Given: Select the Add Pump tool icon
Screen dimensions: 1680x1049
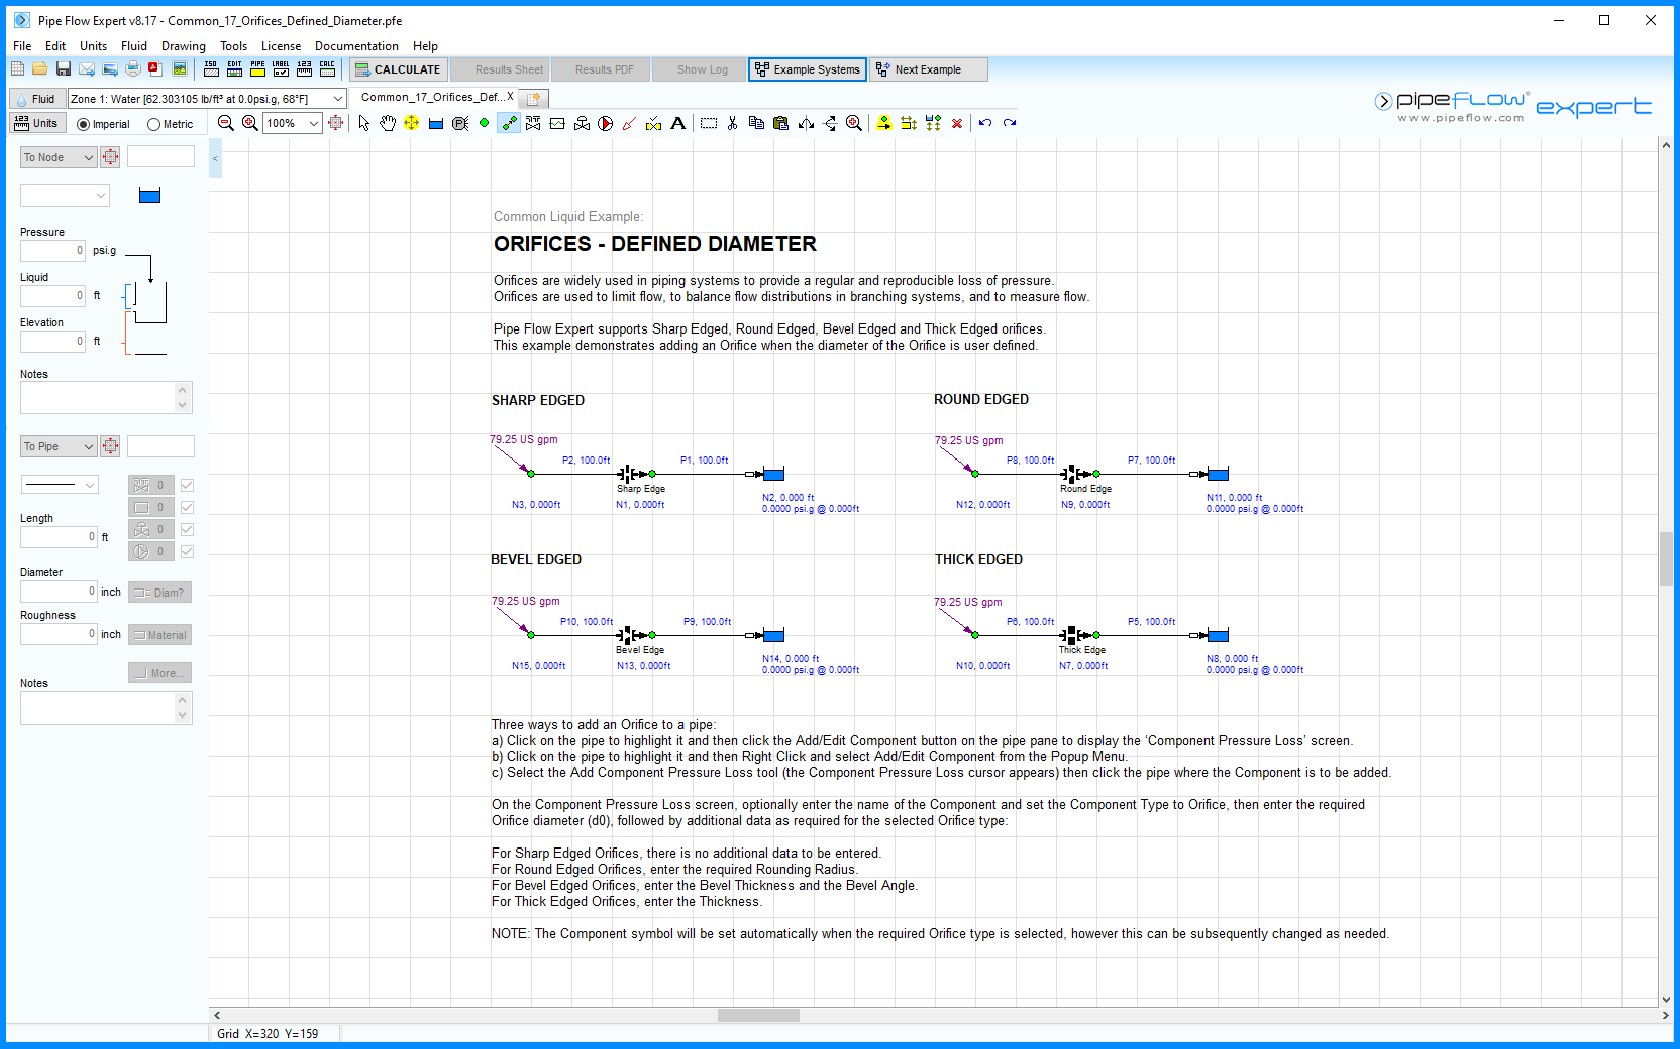Looking at the screenshot, I should click(x=606, y=123).
